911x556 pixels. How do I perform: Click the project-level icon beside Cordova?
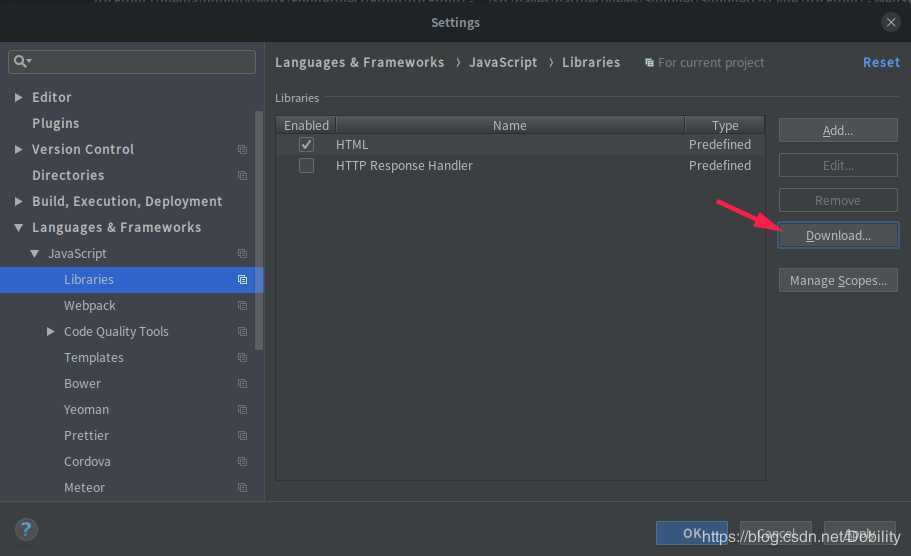(x=242, y=461)
